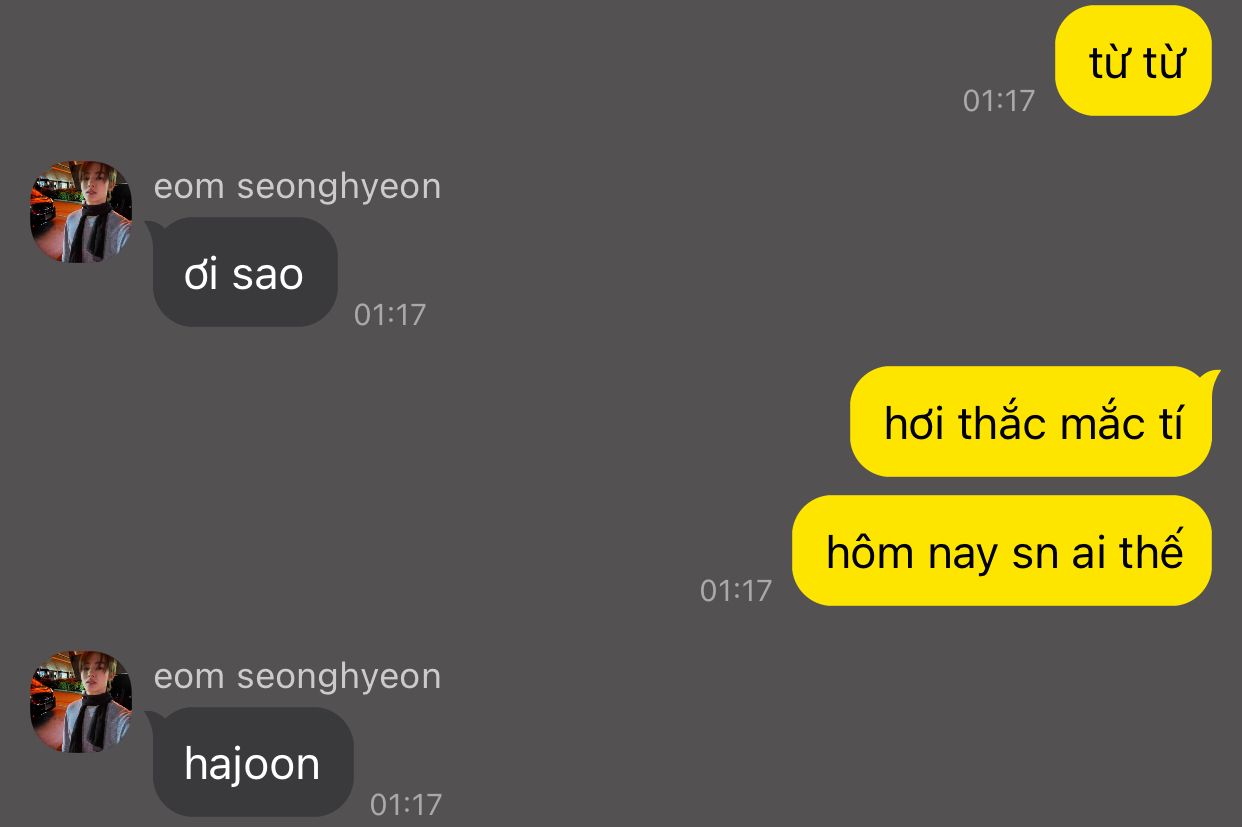Select the yellow "từ từ" message bubble
The image size is (1242, 827).
(x=1134, y=62)
